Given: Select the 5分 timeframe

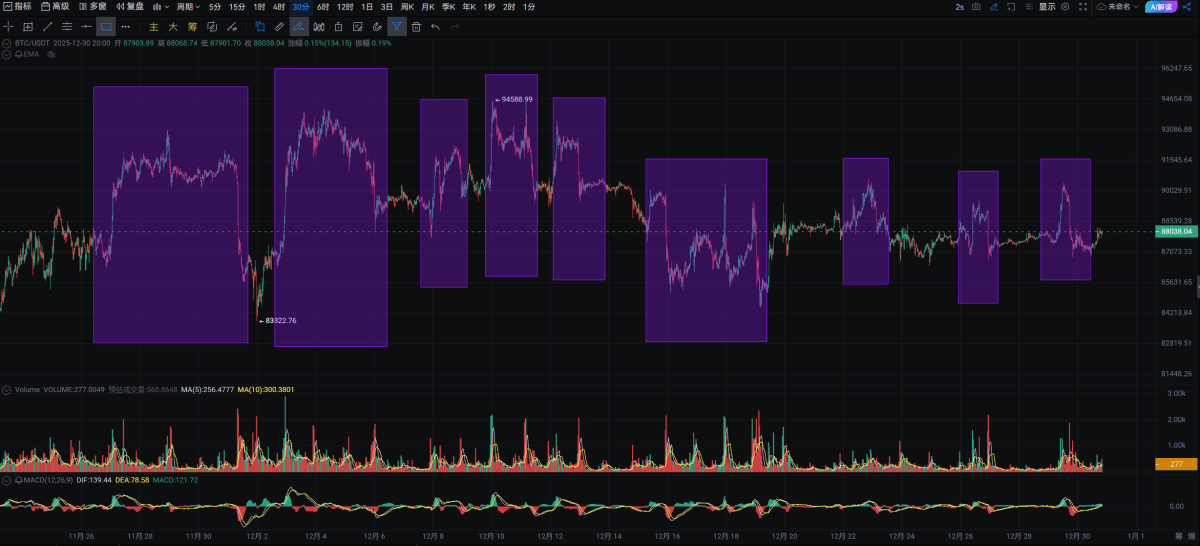Looking at the screenshot, I should point(215,7).
